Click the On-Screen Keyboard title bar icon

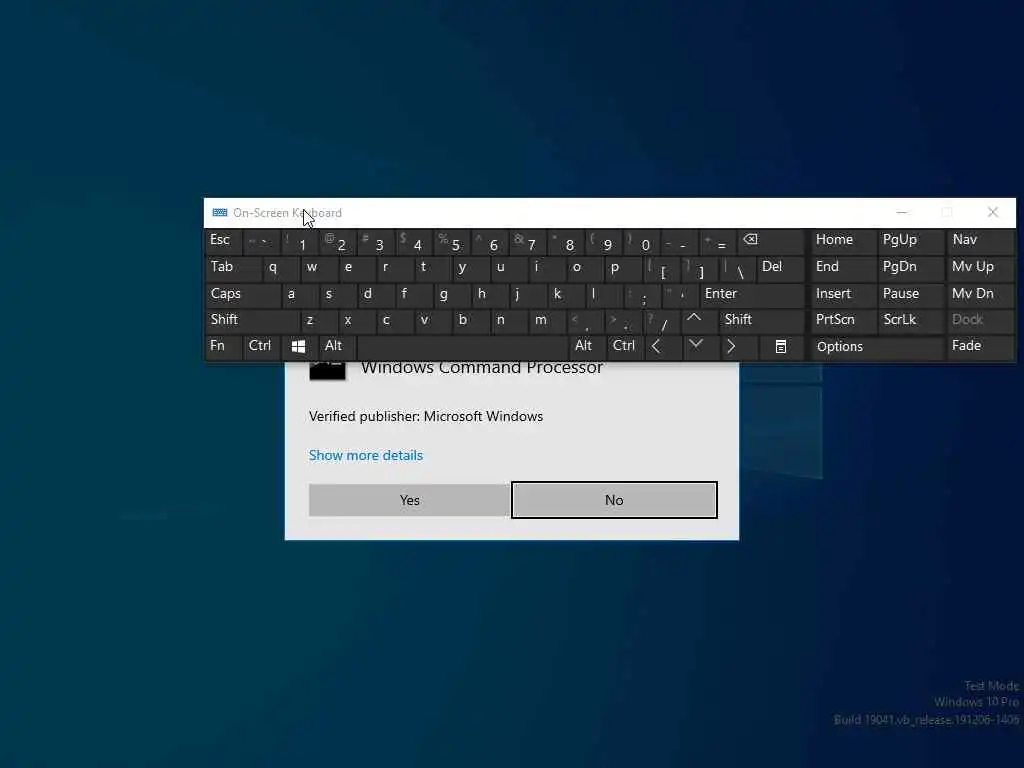220,213
